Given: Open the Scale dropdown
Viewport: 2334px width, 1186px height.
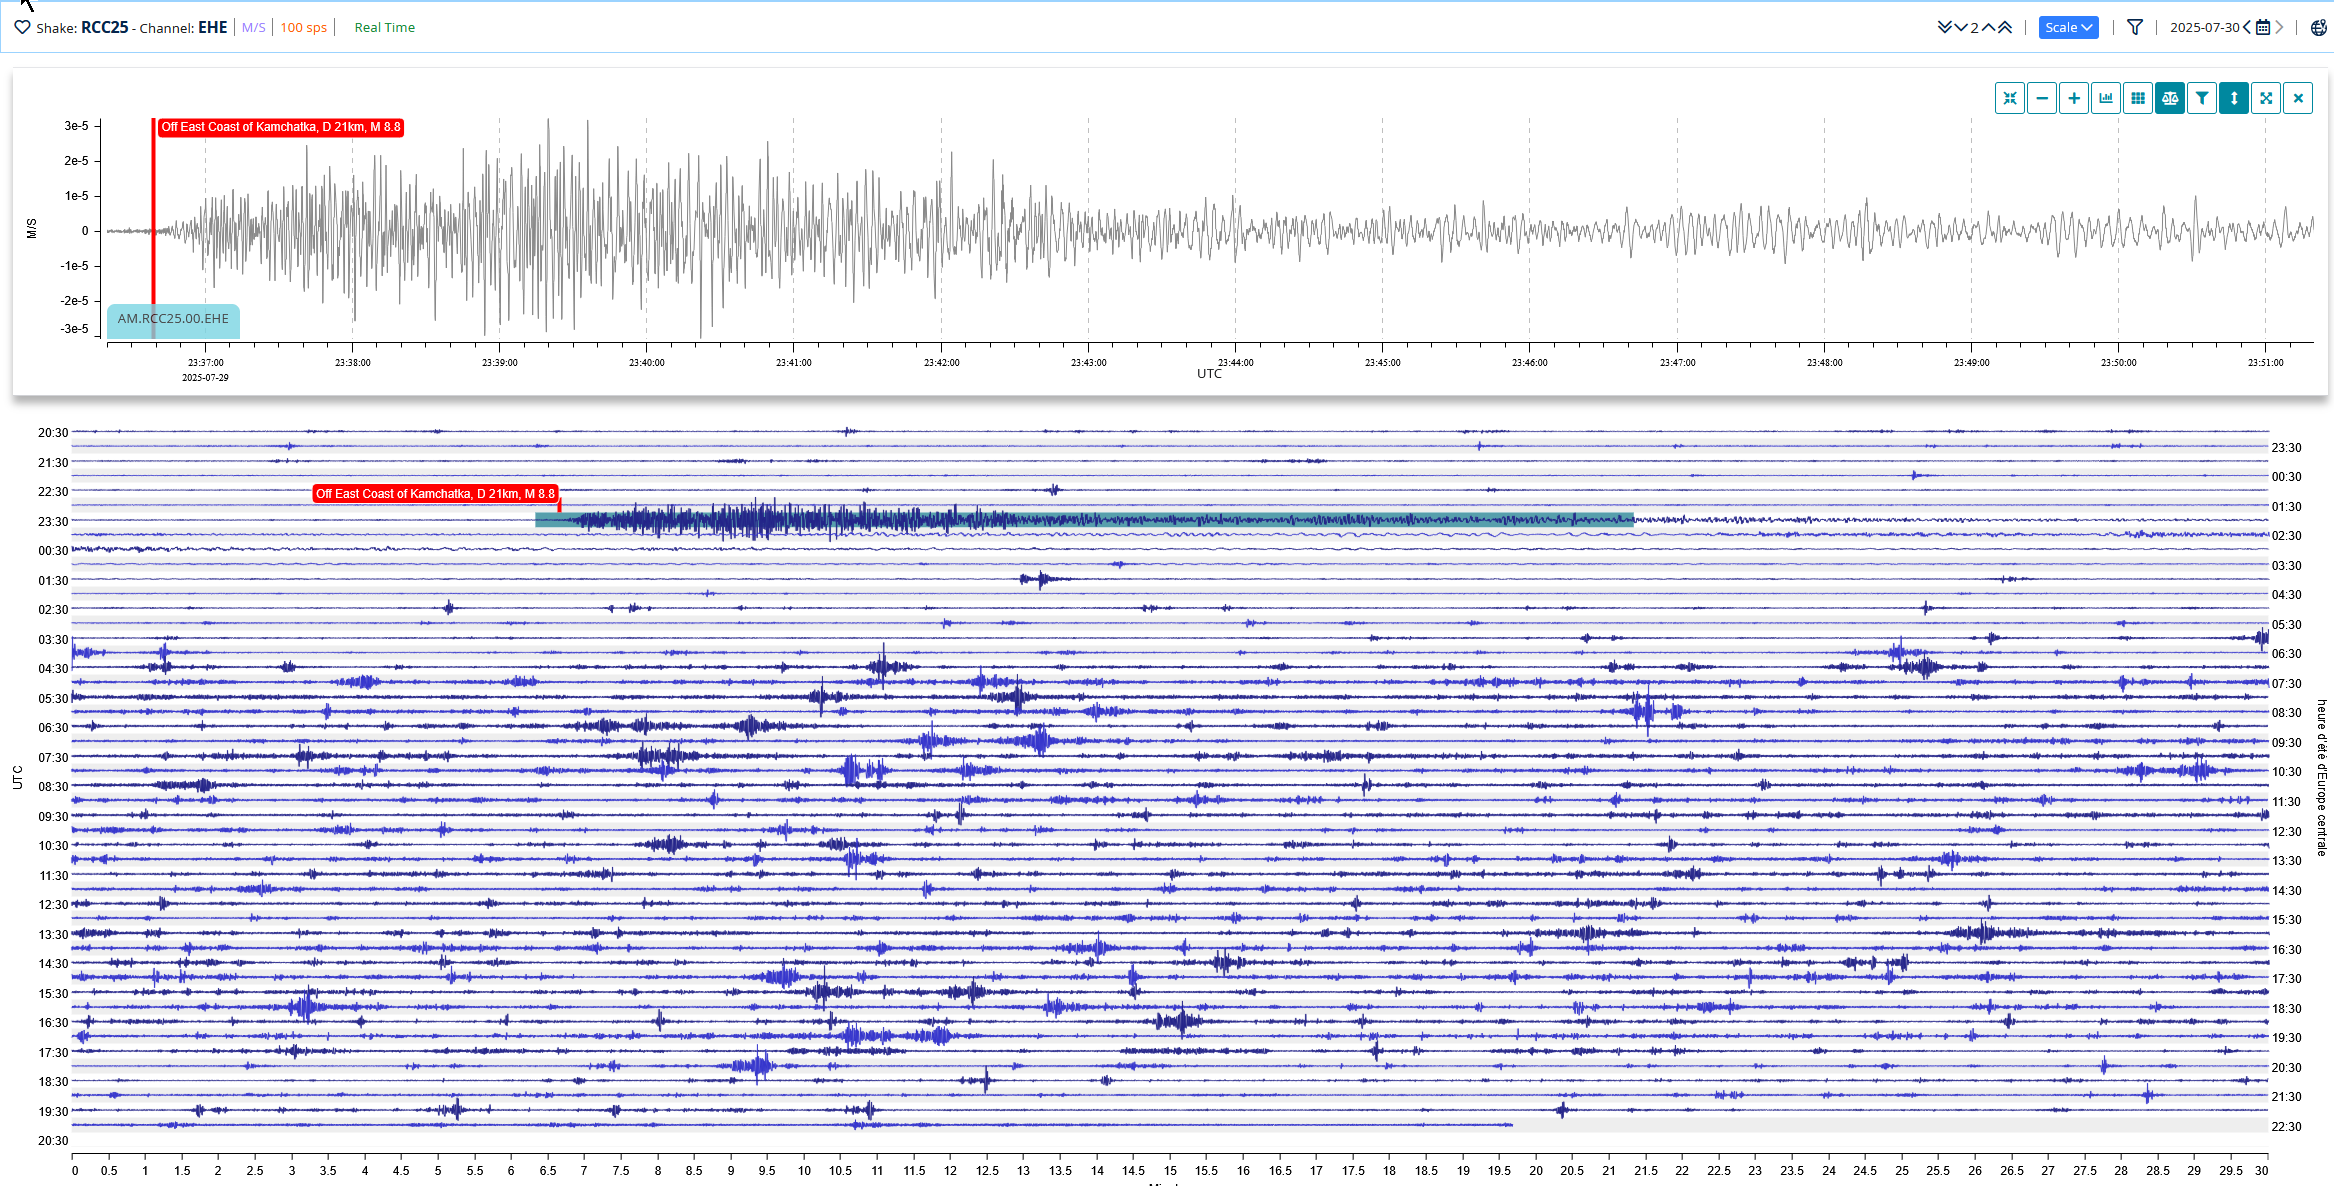Looking at the screenshot, I should [x=2067, y=28].
